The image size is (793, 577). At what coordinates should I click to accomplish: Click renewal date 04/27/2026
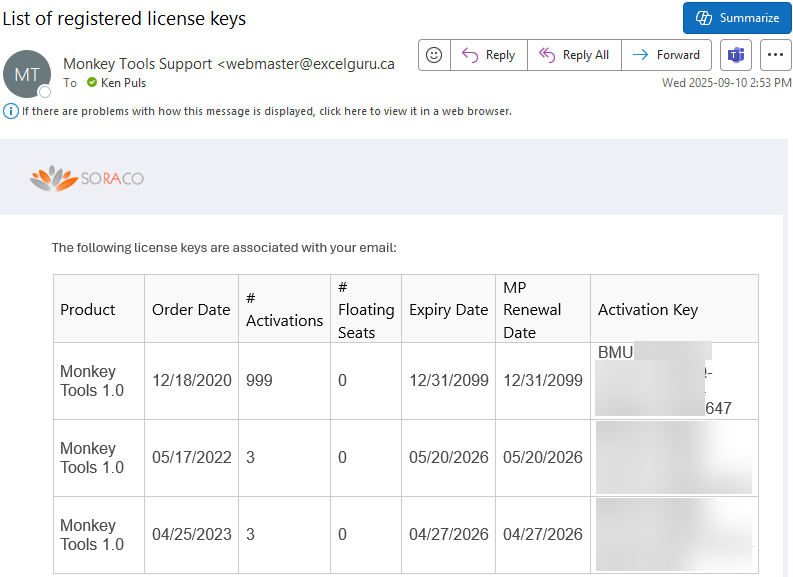[x=543, y=534]
